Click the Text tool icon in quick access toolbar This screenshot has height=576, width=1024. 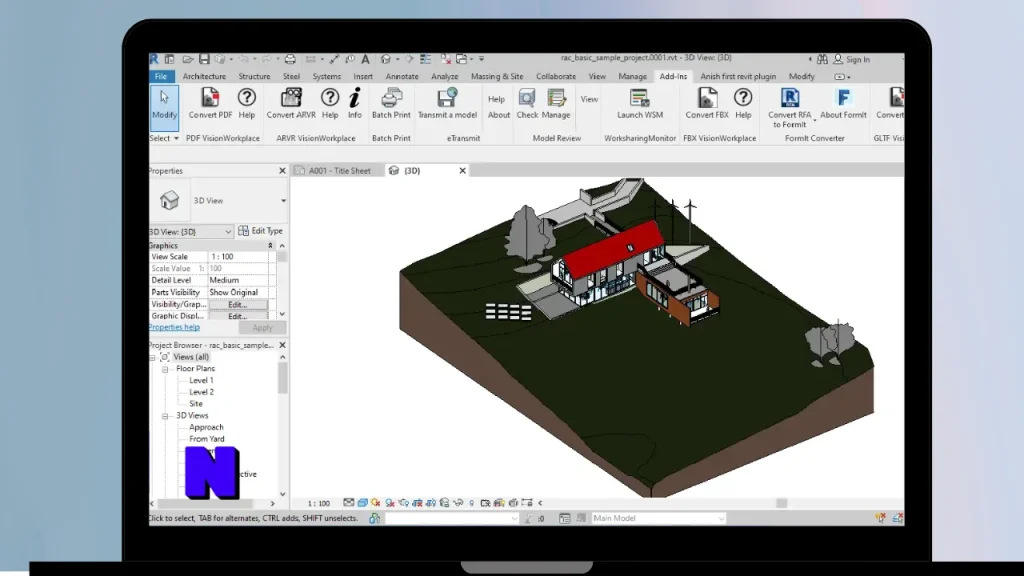point(366,59)
